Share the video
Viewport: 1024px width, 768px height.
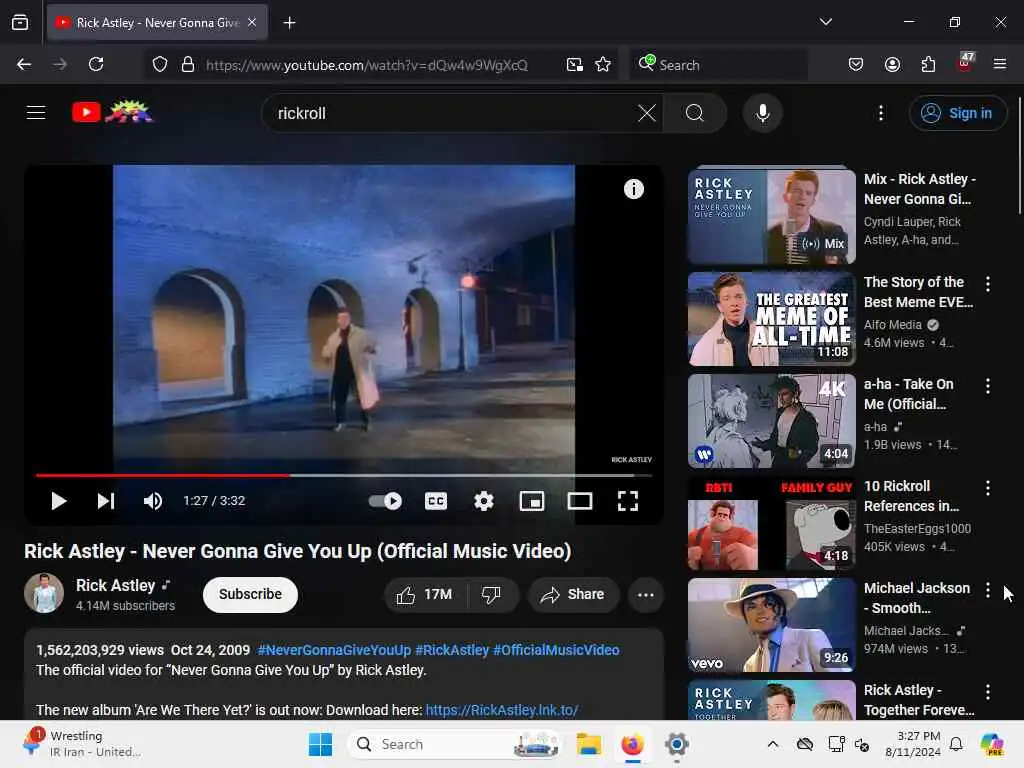(573, 594)
